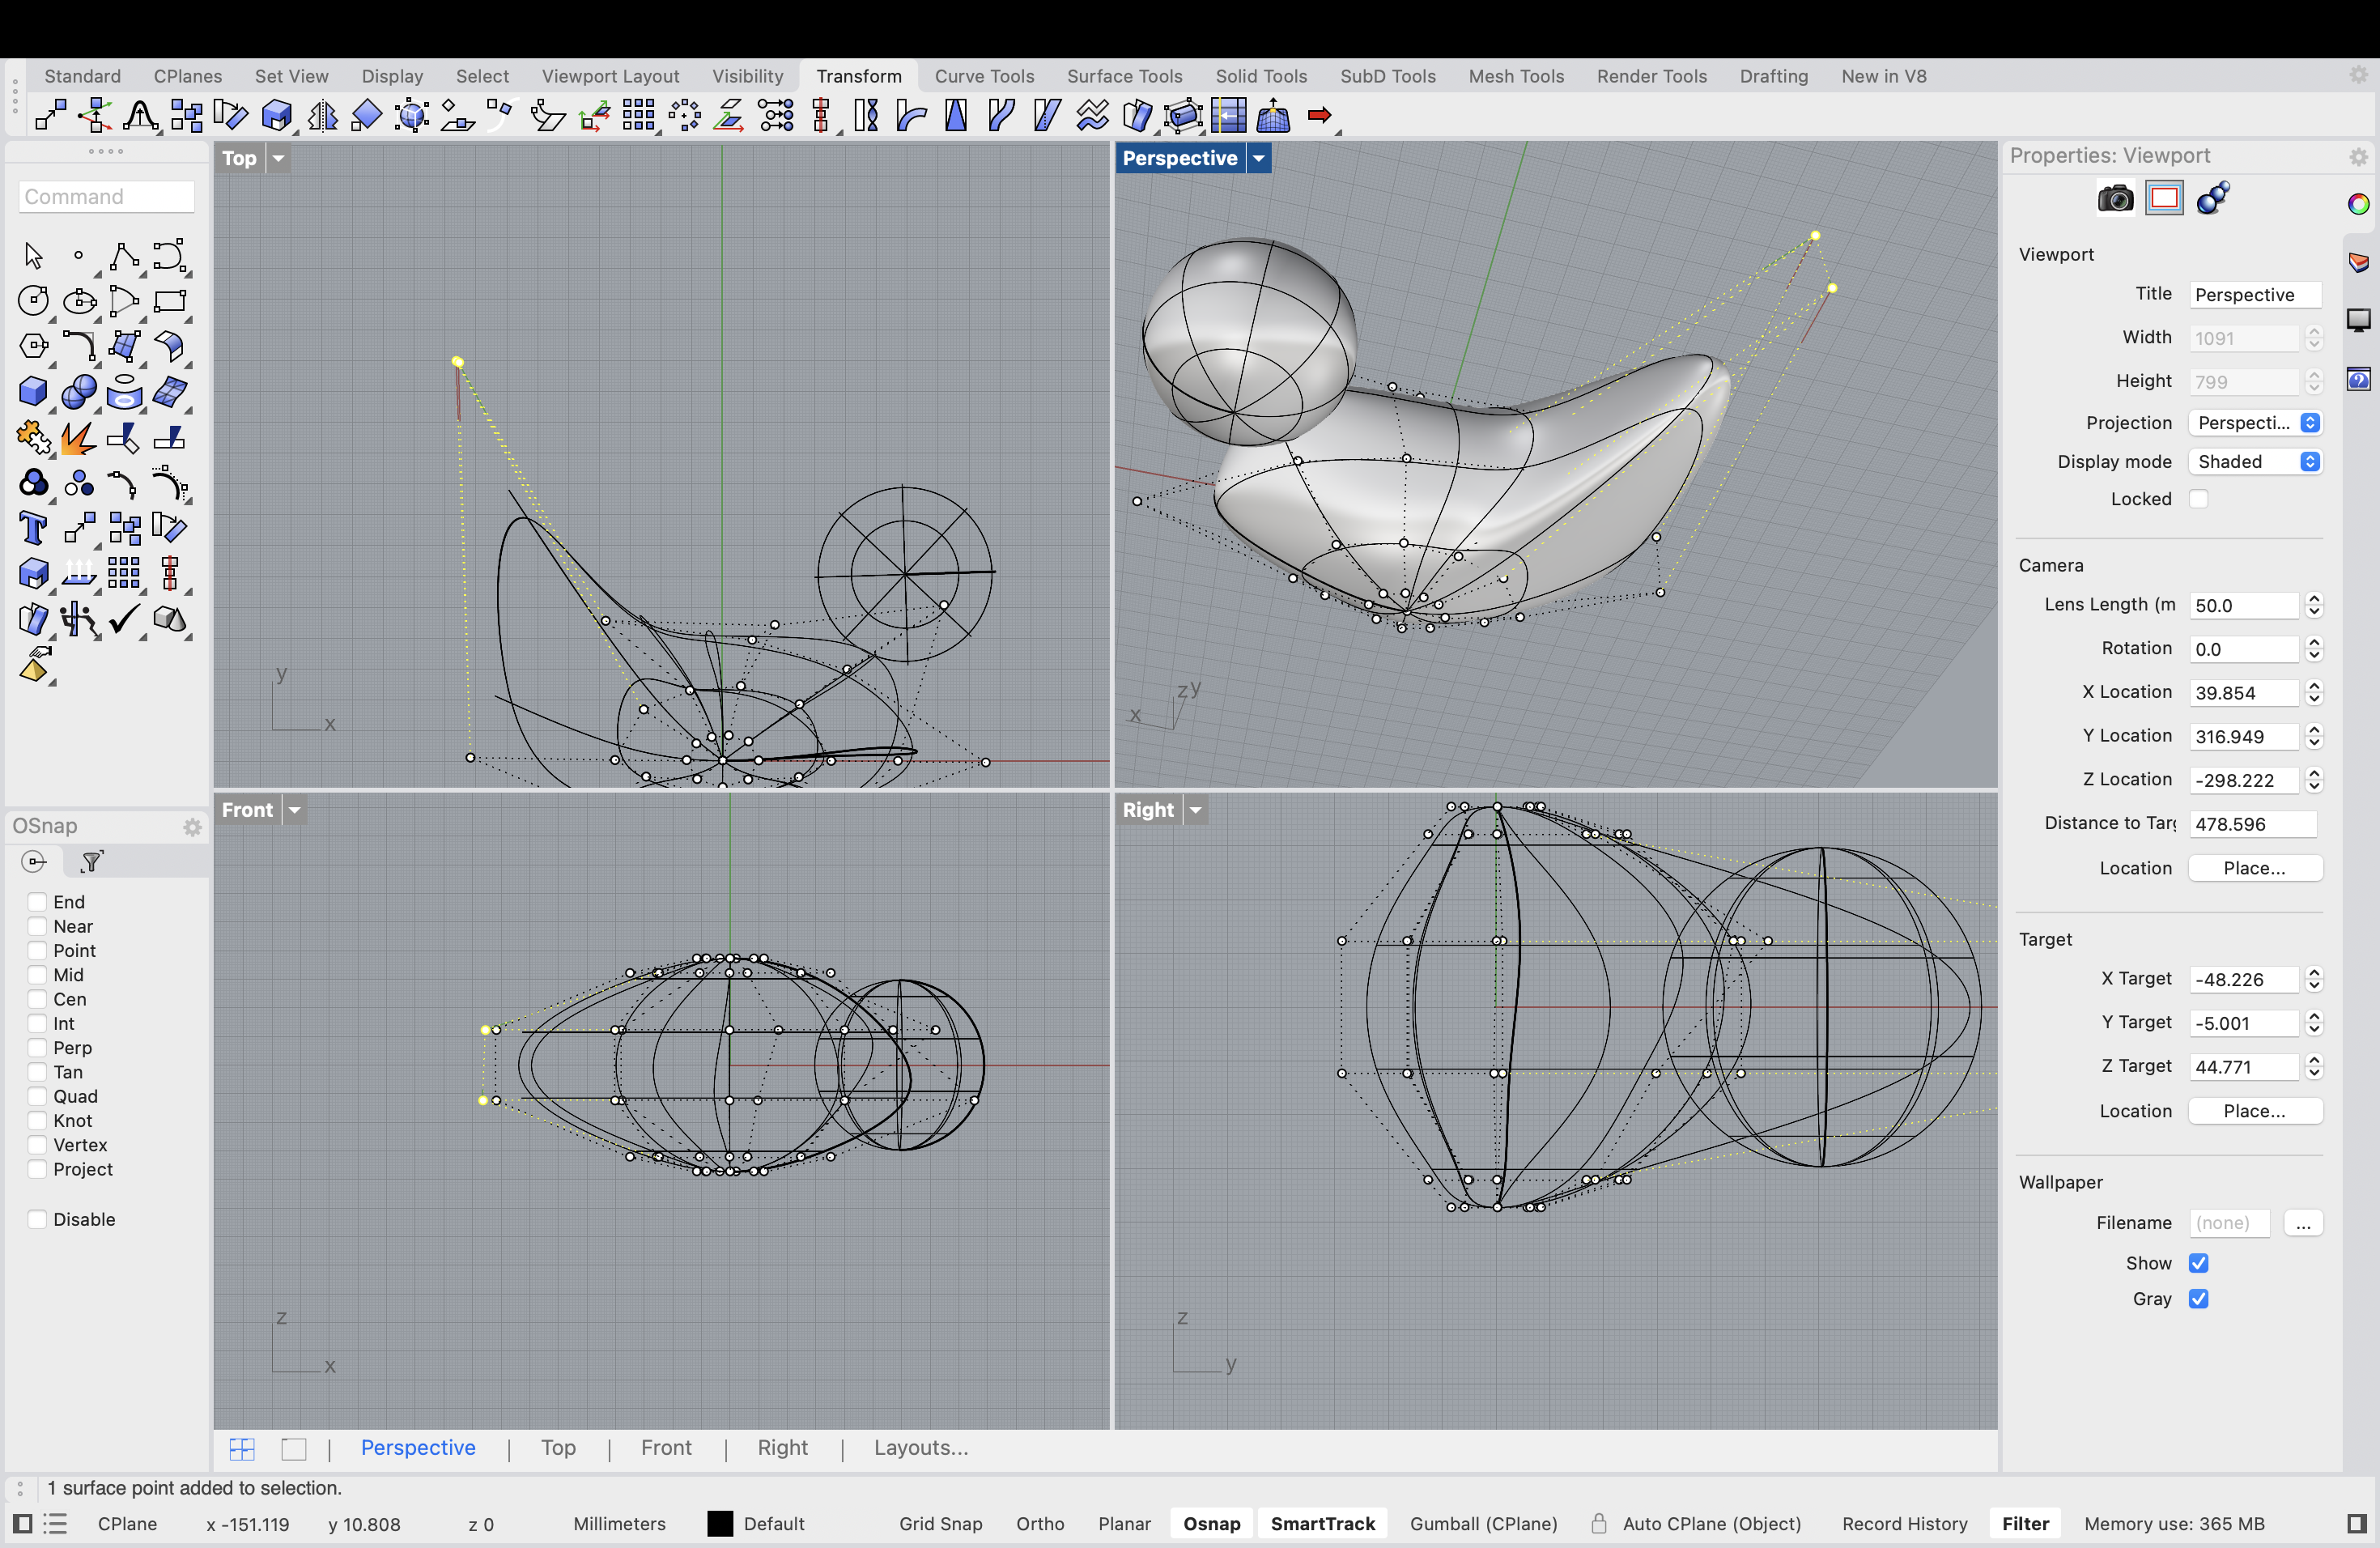Open the Projection dropdown

[x=2255, y=423]
